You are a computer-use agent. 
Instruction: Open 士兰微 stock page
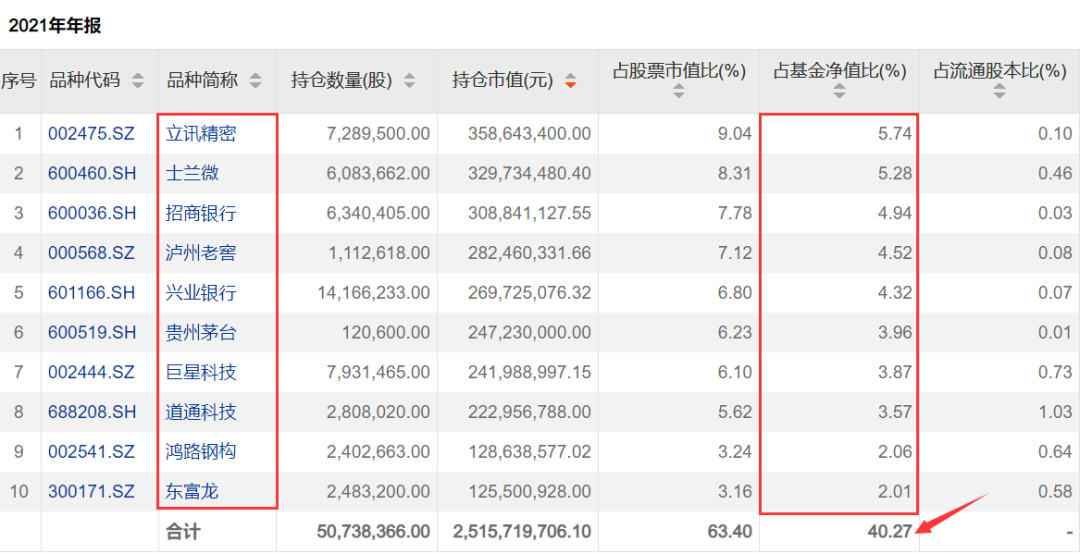click(192, 174)
